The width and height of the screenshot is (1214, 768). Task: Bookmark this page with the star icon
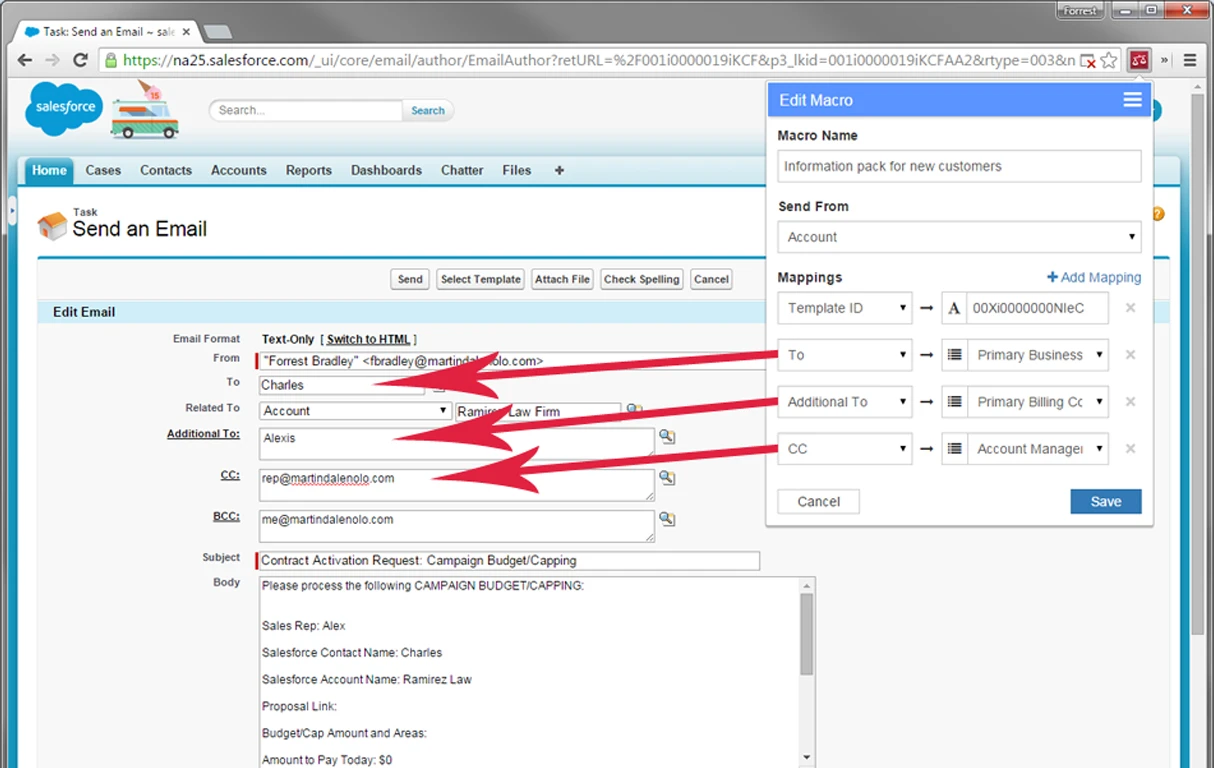pyautogui.click(x=1108, y=60)
